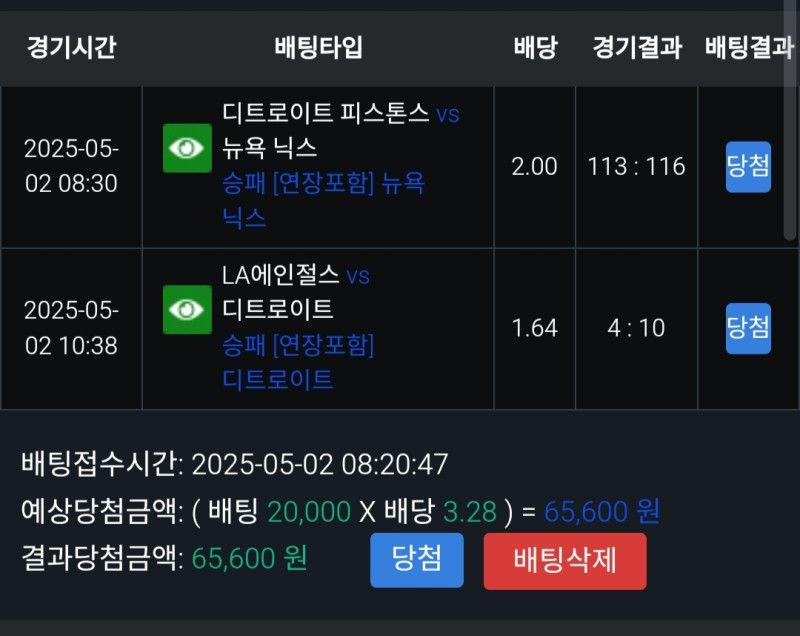This screenshot has height=636, width=800.
Task: Click the 배당 column header
Action: point(535,47)
